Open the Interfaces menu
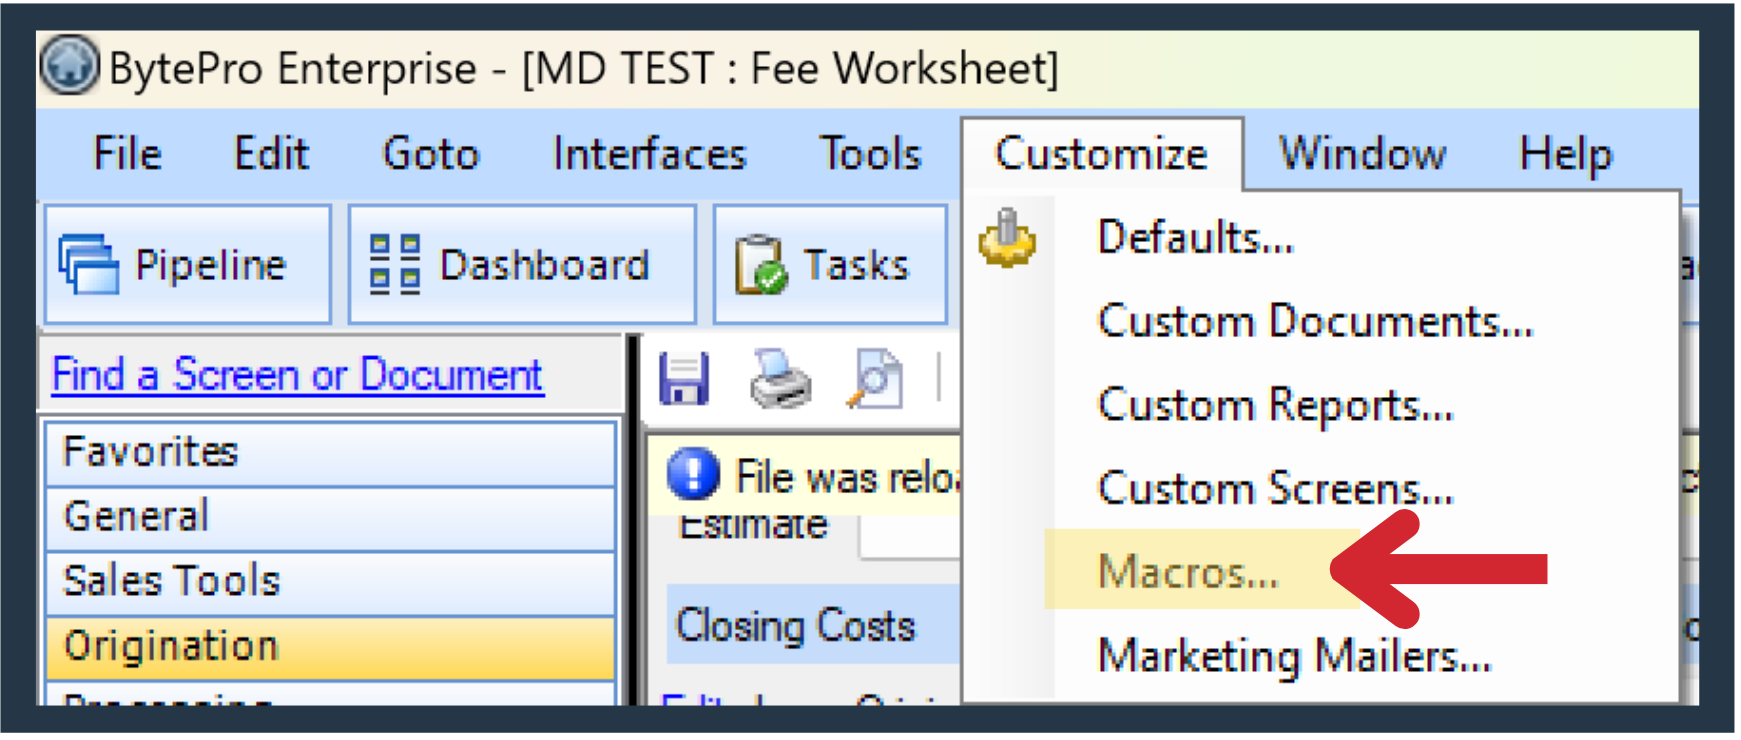Image resolution: width=1741 pixels, height=740 pixels. (x=649, y=154)
